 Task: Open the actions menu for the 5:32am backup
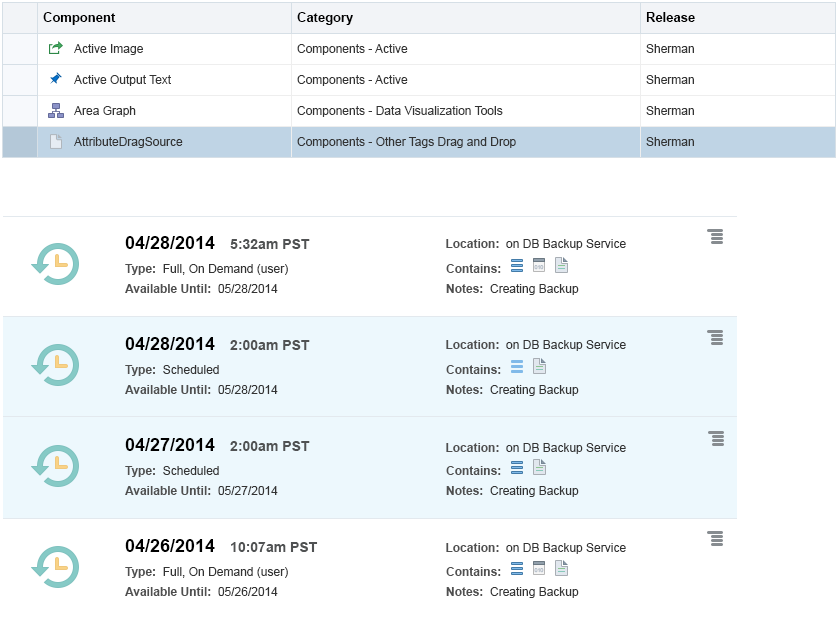715,236
